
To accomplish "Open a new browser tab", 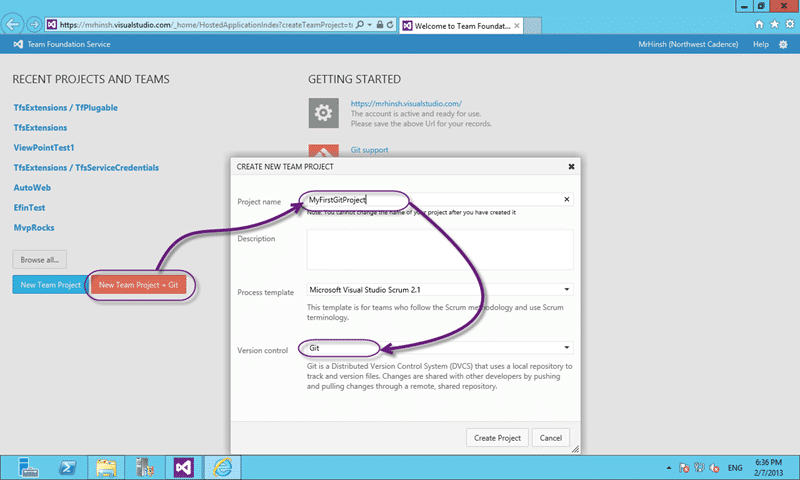I will point(532,26).
